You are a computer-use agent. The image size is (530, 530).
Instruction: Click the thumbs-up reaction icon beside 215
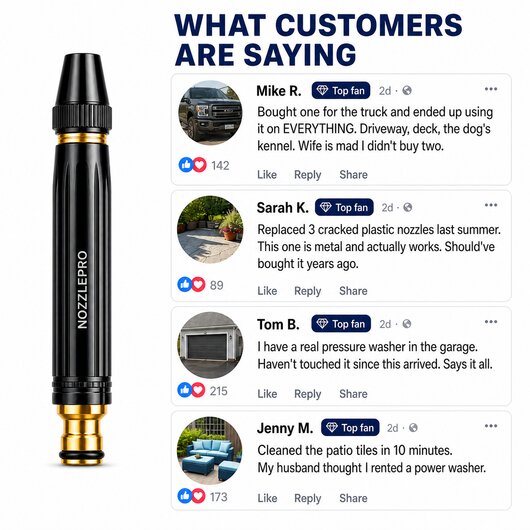185,390
